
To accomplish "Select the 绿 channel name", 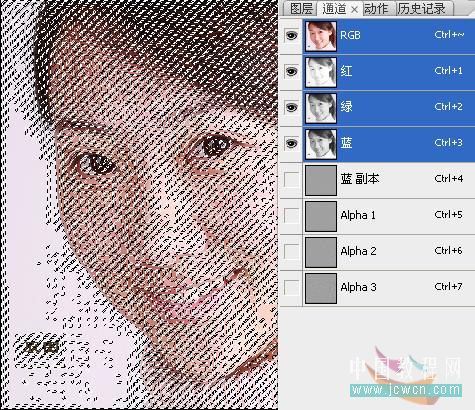I will pos(346,107).
